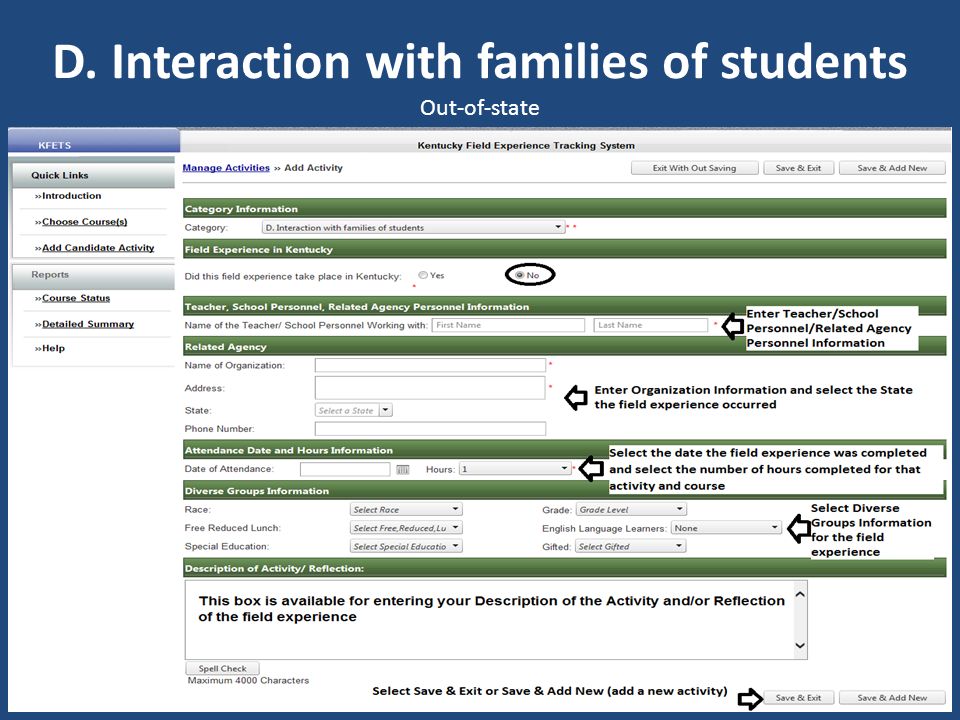This screenshot has height=720, width=960.
Task: Click the bottom Save & Exit button
Action: (x=798, y=697)
